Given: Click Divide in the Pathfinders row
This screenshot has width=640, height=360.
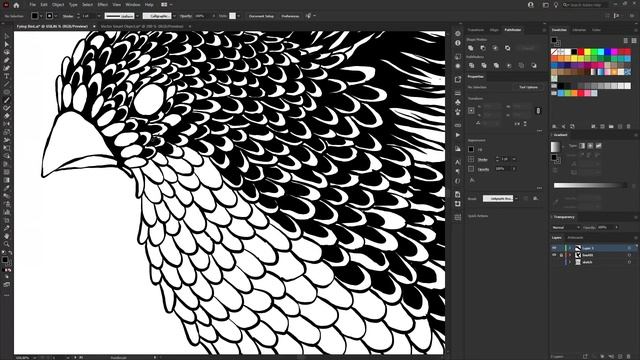Looking at the screenshot, I should tap(471, 65).
